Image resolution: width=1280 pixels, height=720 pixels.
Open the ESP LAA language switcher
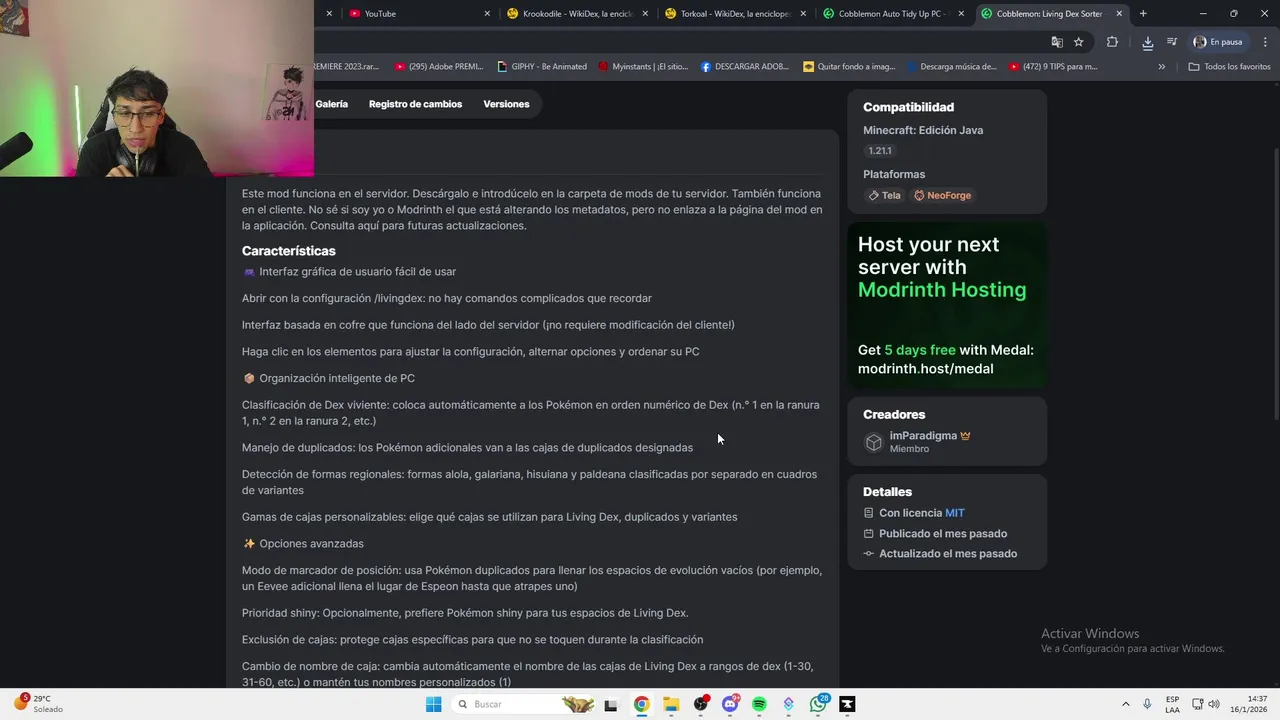pyautogui.click(x=1172, y=704)
